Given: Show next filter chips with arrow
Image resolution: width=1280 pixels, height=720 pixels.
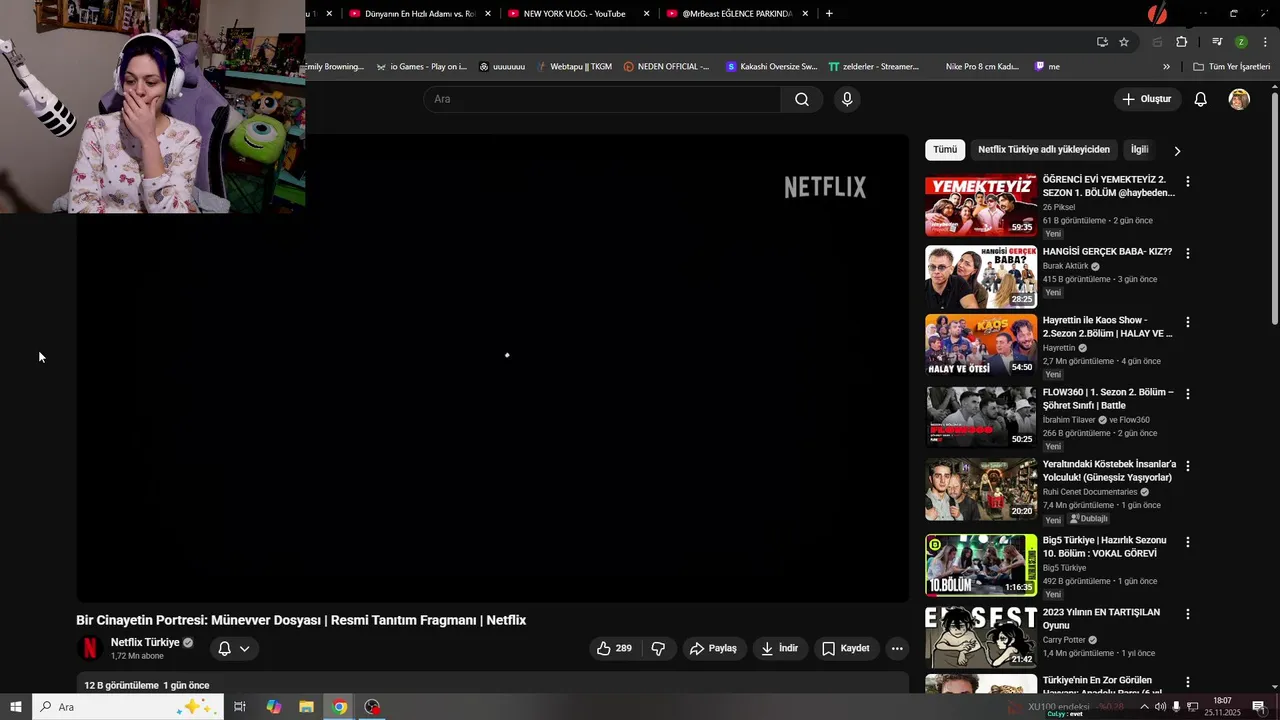Looking at the screenshot, I should (1177, 150).
